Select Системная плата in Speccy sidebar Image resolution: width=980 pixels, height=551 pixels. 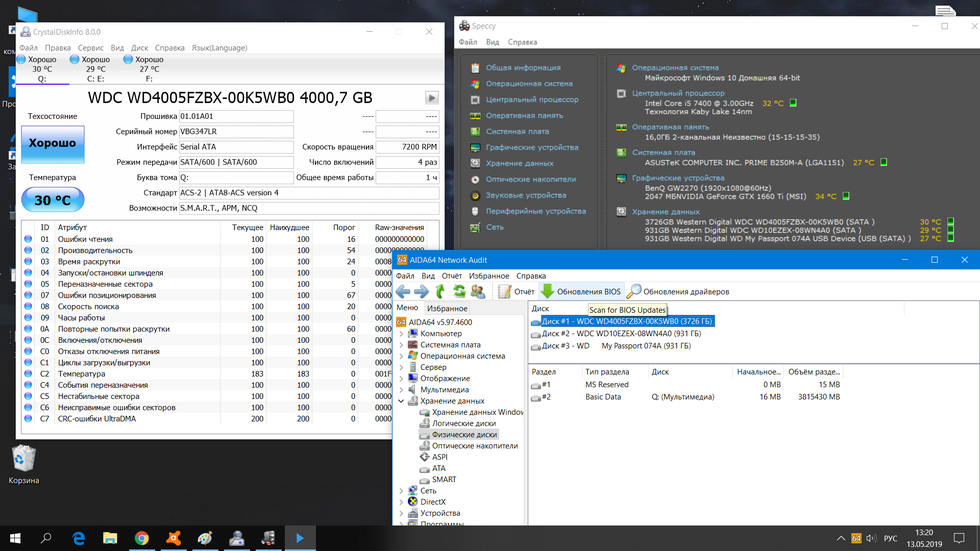click(x=518, y=131)
